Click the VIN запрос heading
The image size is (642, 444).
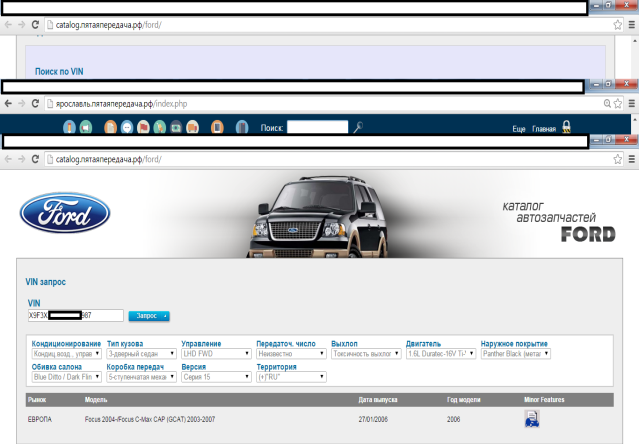point(45,282)
